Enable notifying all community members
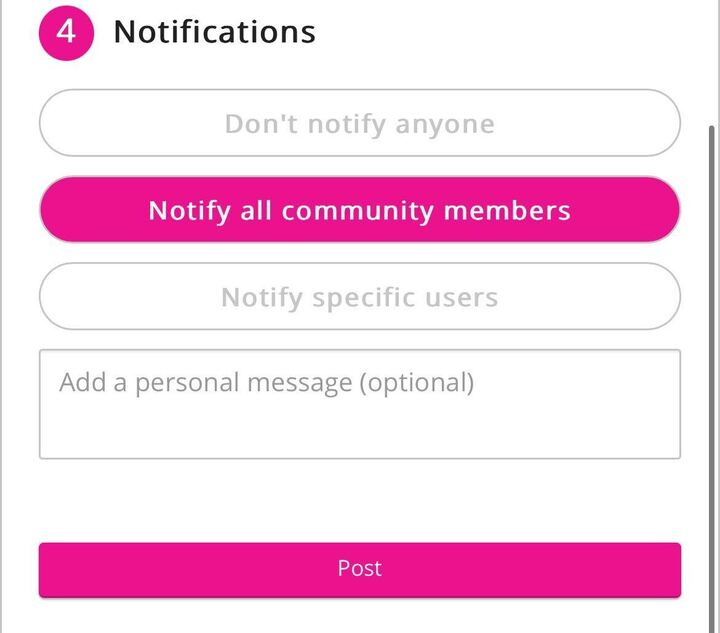 click(359, 210)
